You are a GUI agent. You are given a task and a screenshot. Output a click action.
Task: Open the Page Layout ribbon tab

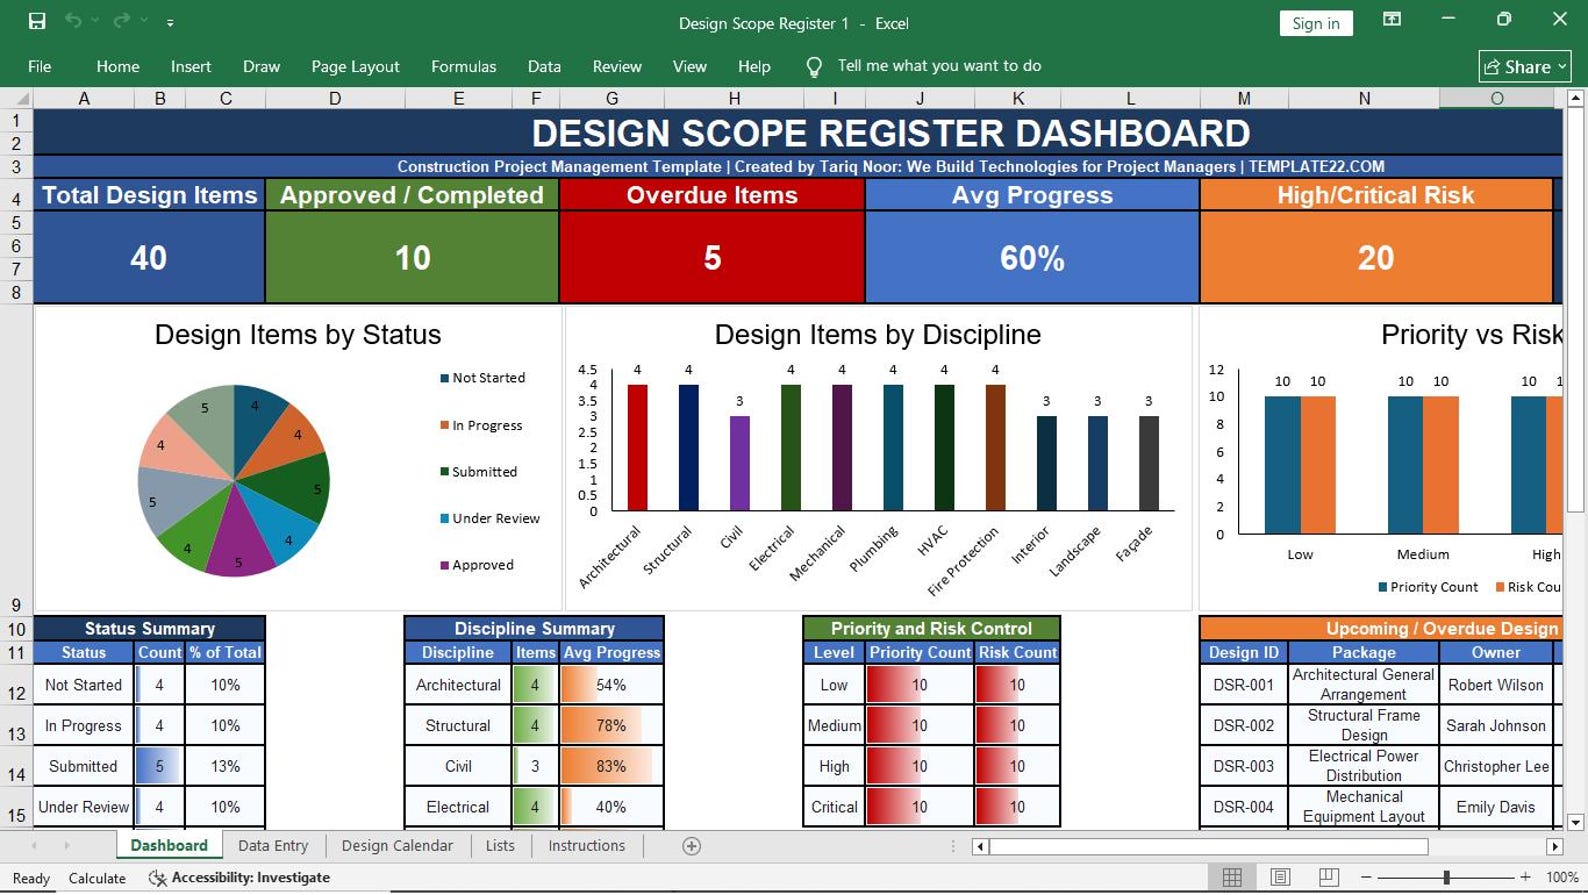355,67
